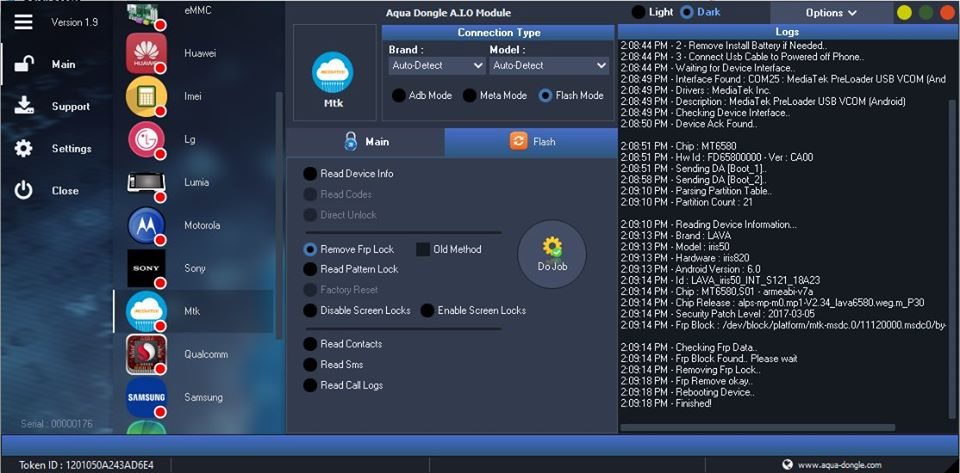Select Adb Mode radio button
Image resolution: width=960 pixels, height=473 pixels.
click(399, 95)
